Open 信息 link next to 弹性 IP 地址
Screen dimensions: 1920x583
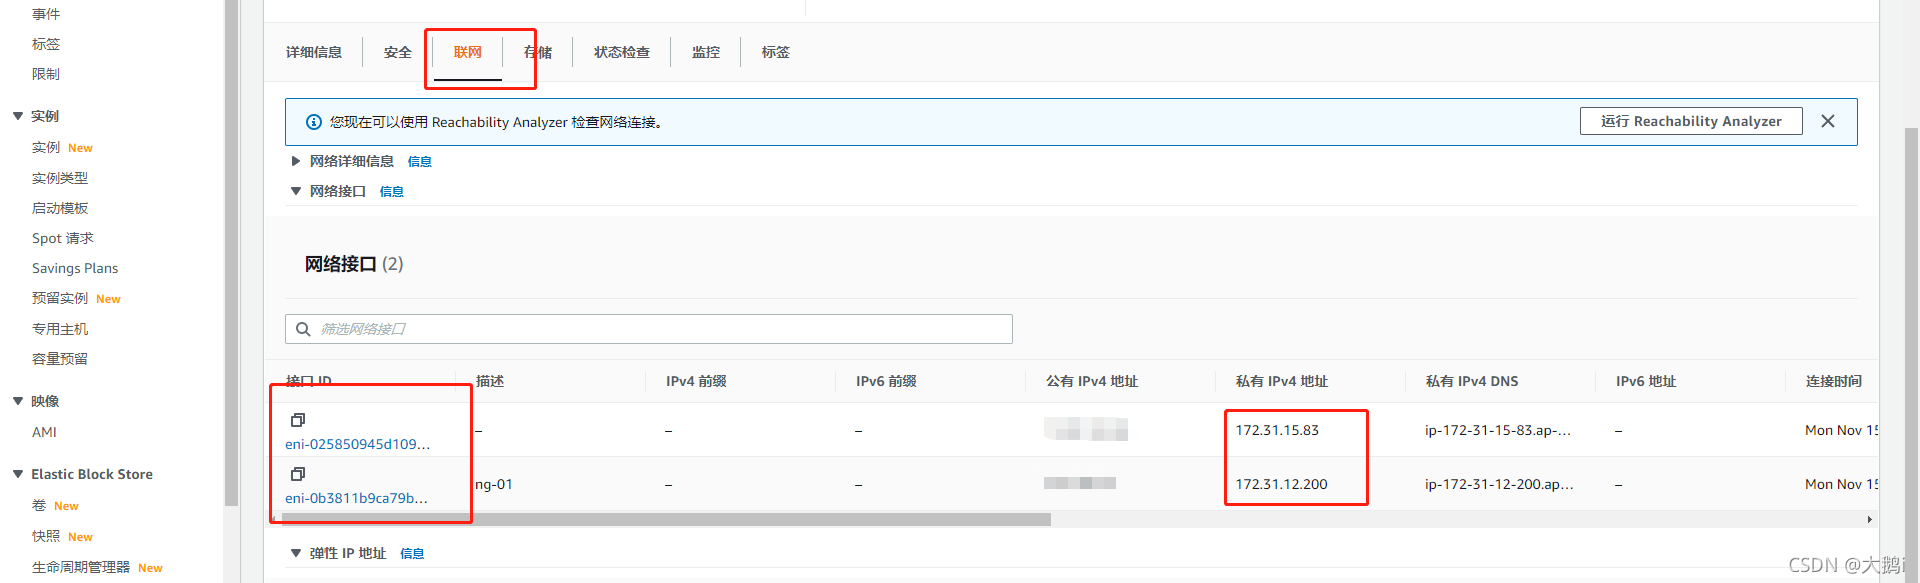pos(412,554)
